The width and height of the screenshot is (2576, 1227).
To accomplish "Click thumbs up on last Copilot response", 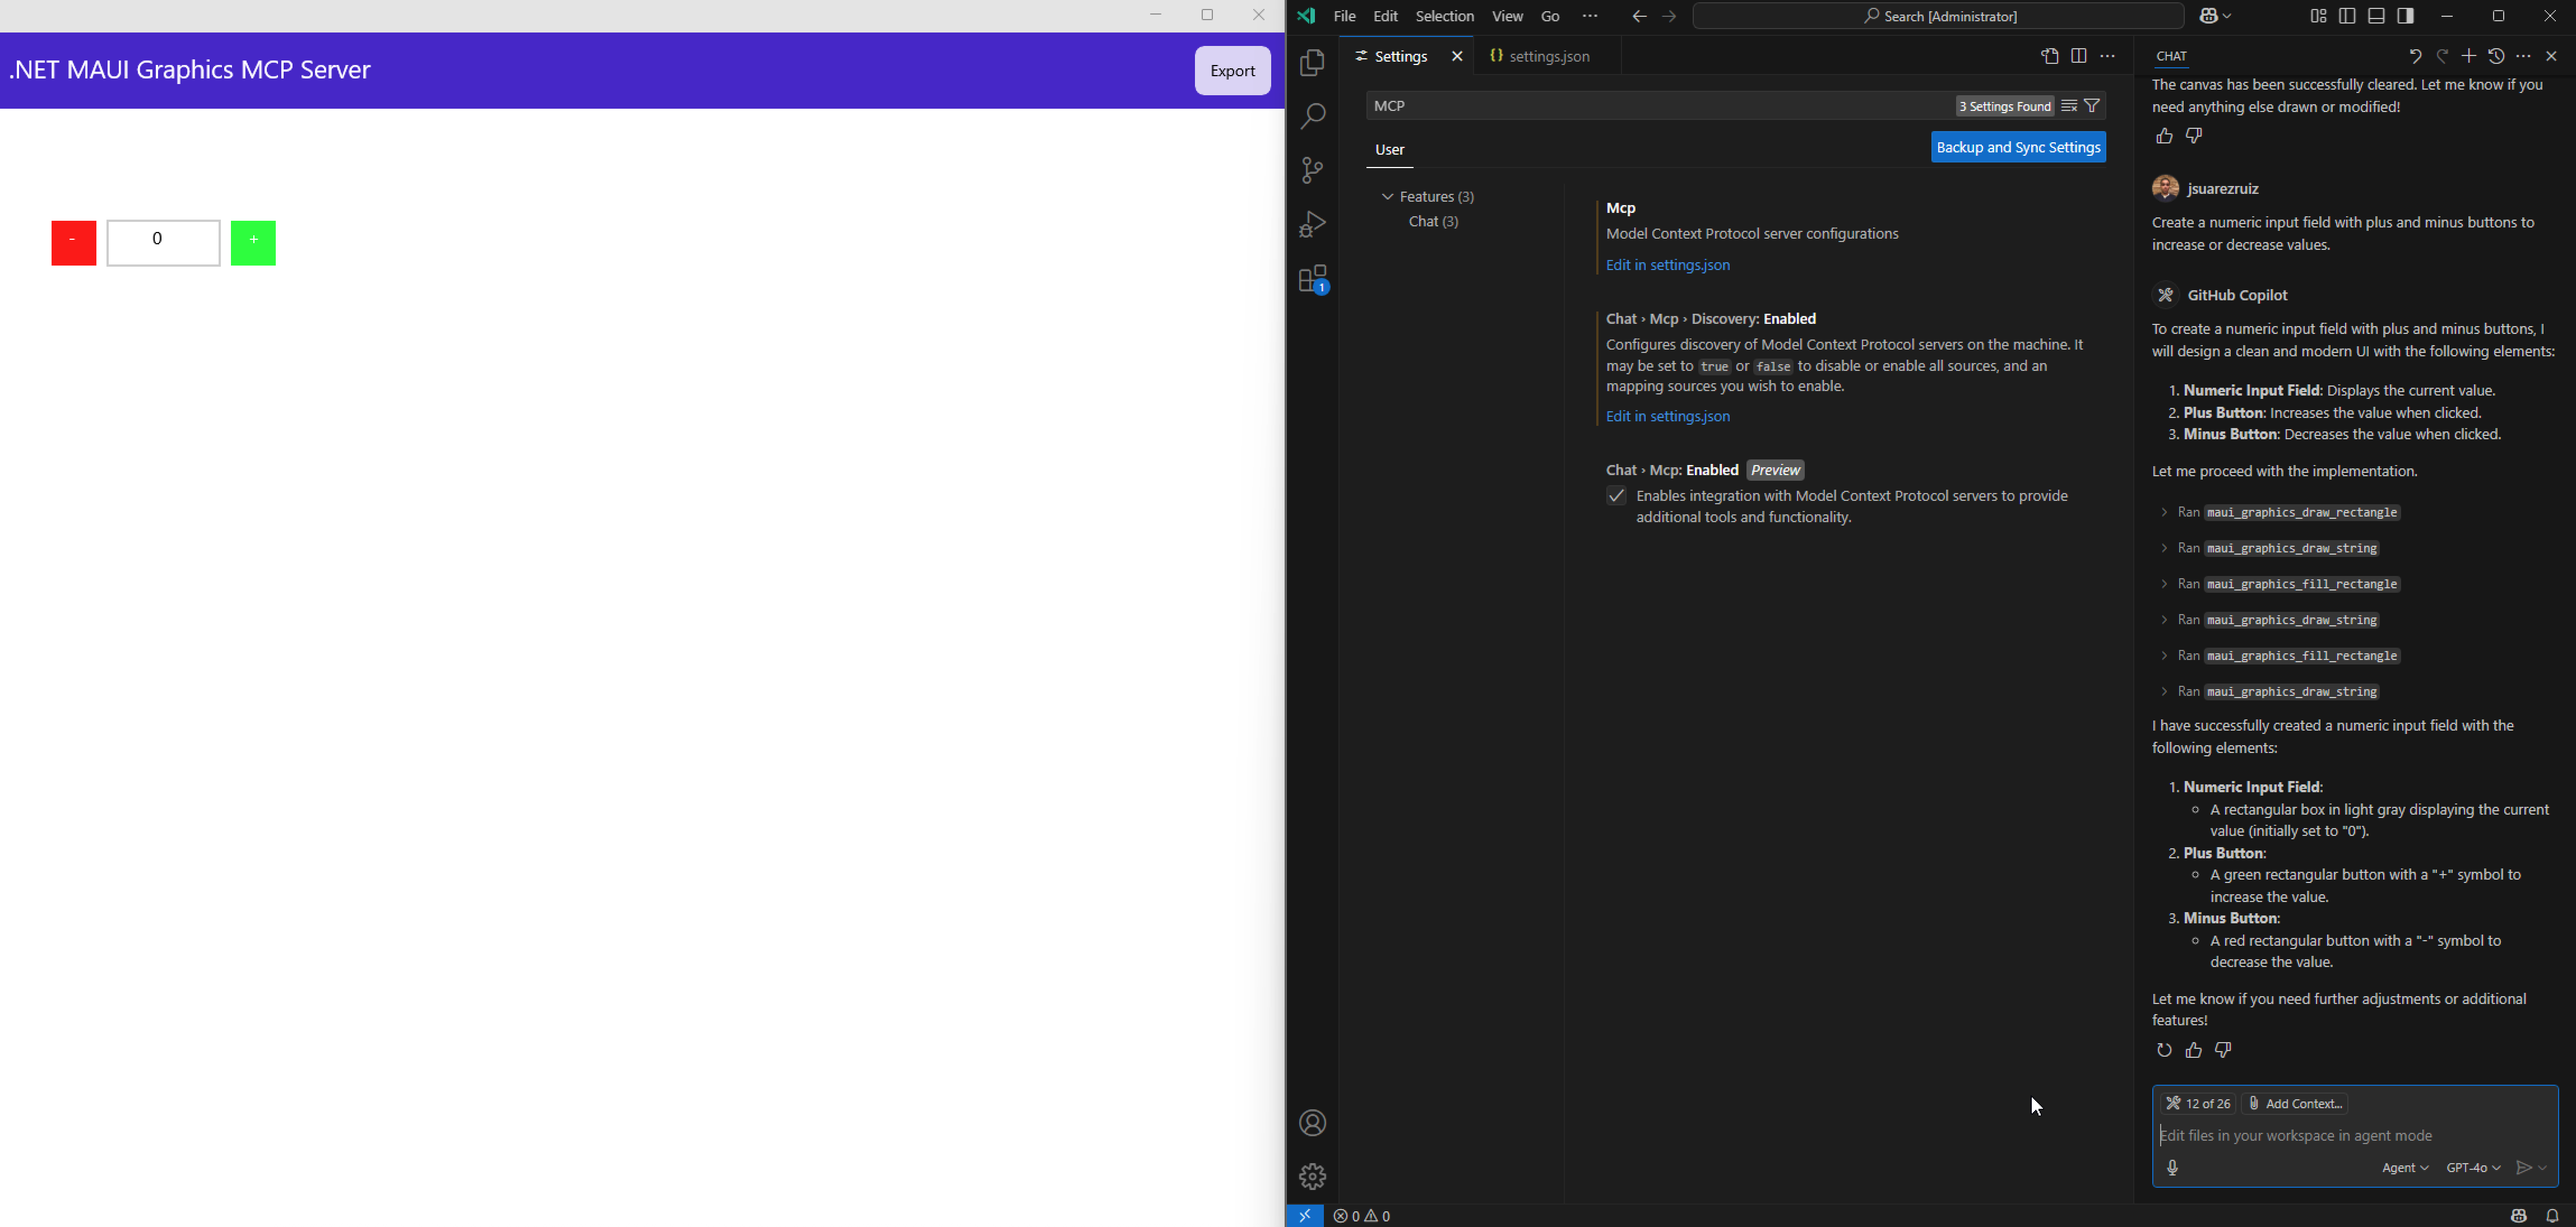I will (2193, 1051).
